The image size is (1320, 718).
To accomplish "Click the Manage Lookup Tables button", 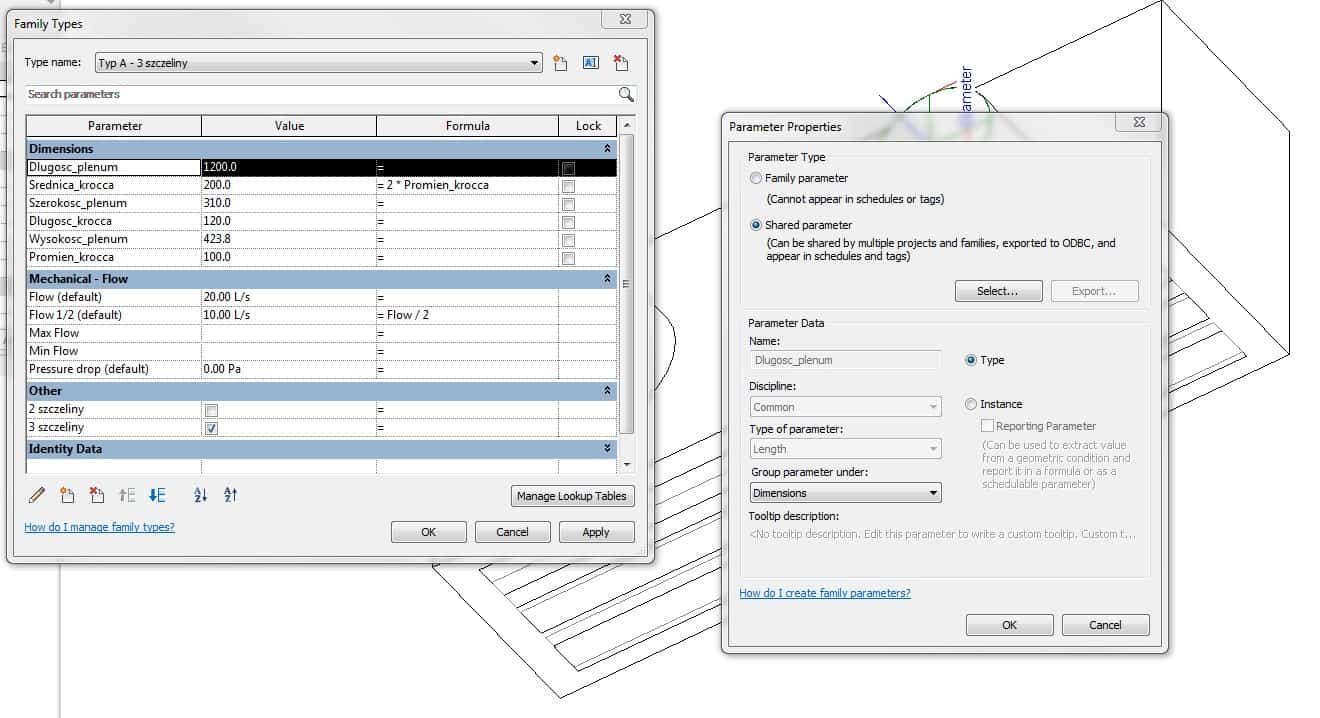I will coord(572,496).
